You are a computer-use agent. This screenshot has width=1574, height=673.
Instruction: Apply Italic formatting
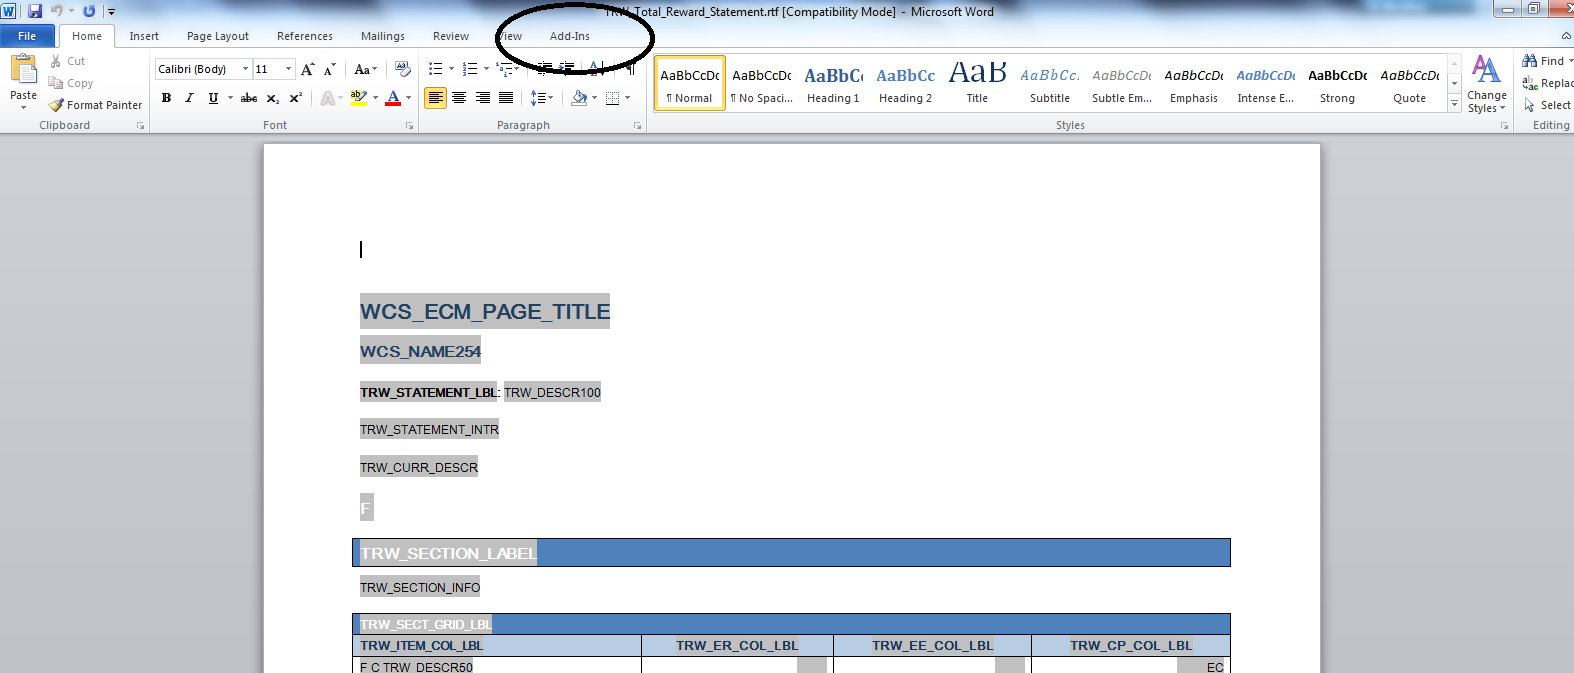point(189,98)
